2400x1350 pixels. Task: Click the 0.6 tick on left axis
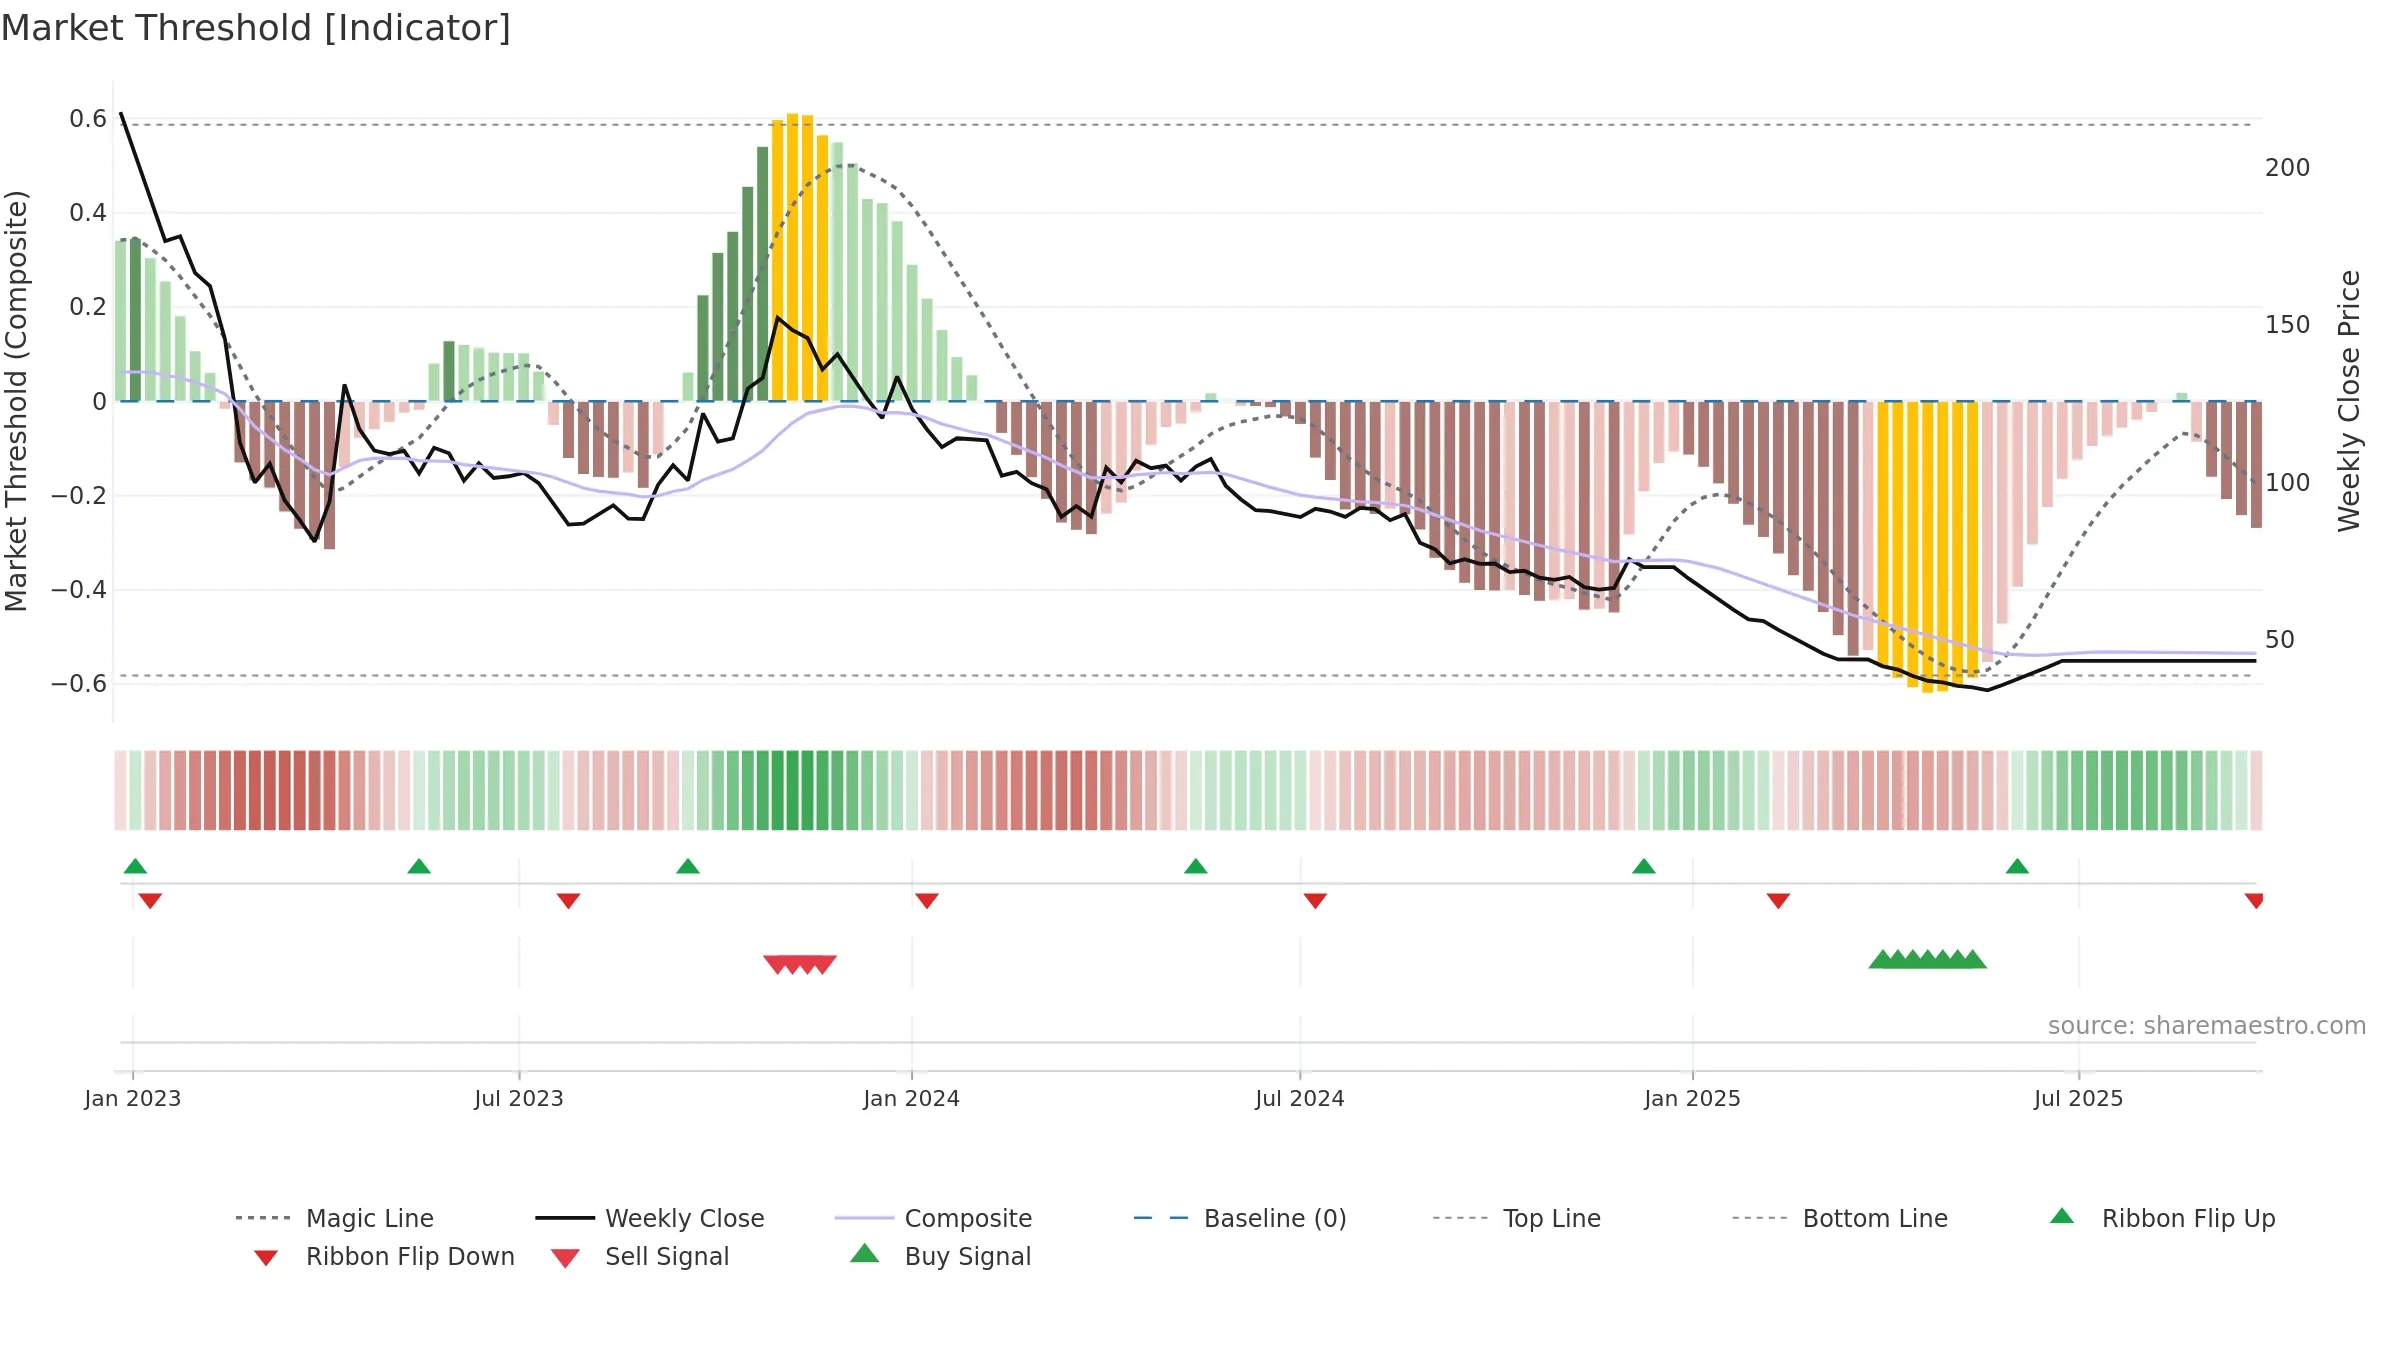click(x=88, y=119)
